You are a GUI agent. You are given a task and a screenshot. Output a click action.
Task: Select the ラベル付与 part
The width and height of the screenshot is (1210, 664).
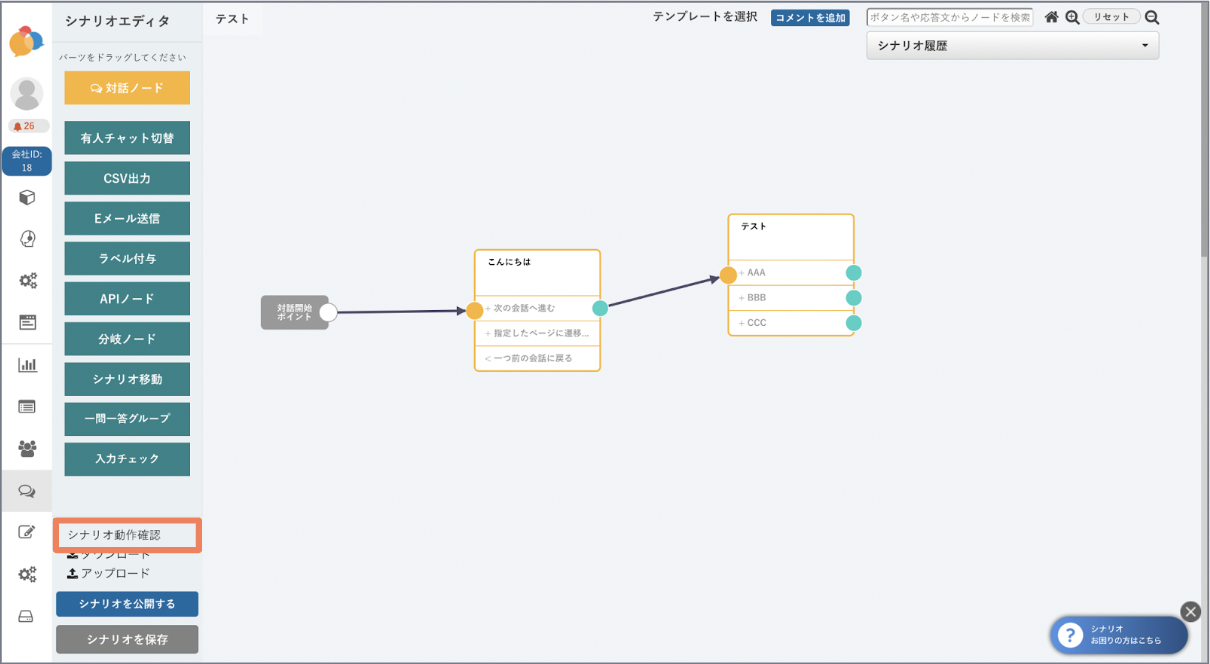(127, 258)
